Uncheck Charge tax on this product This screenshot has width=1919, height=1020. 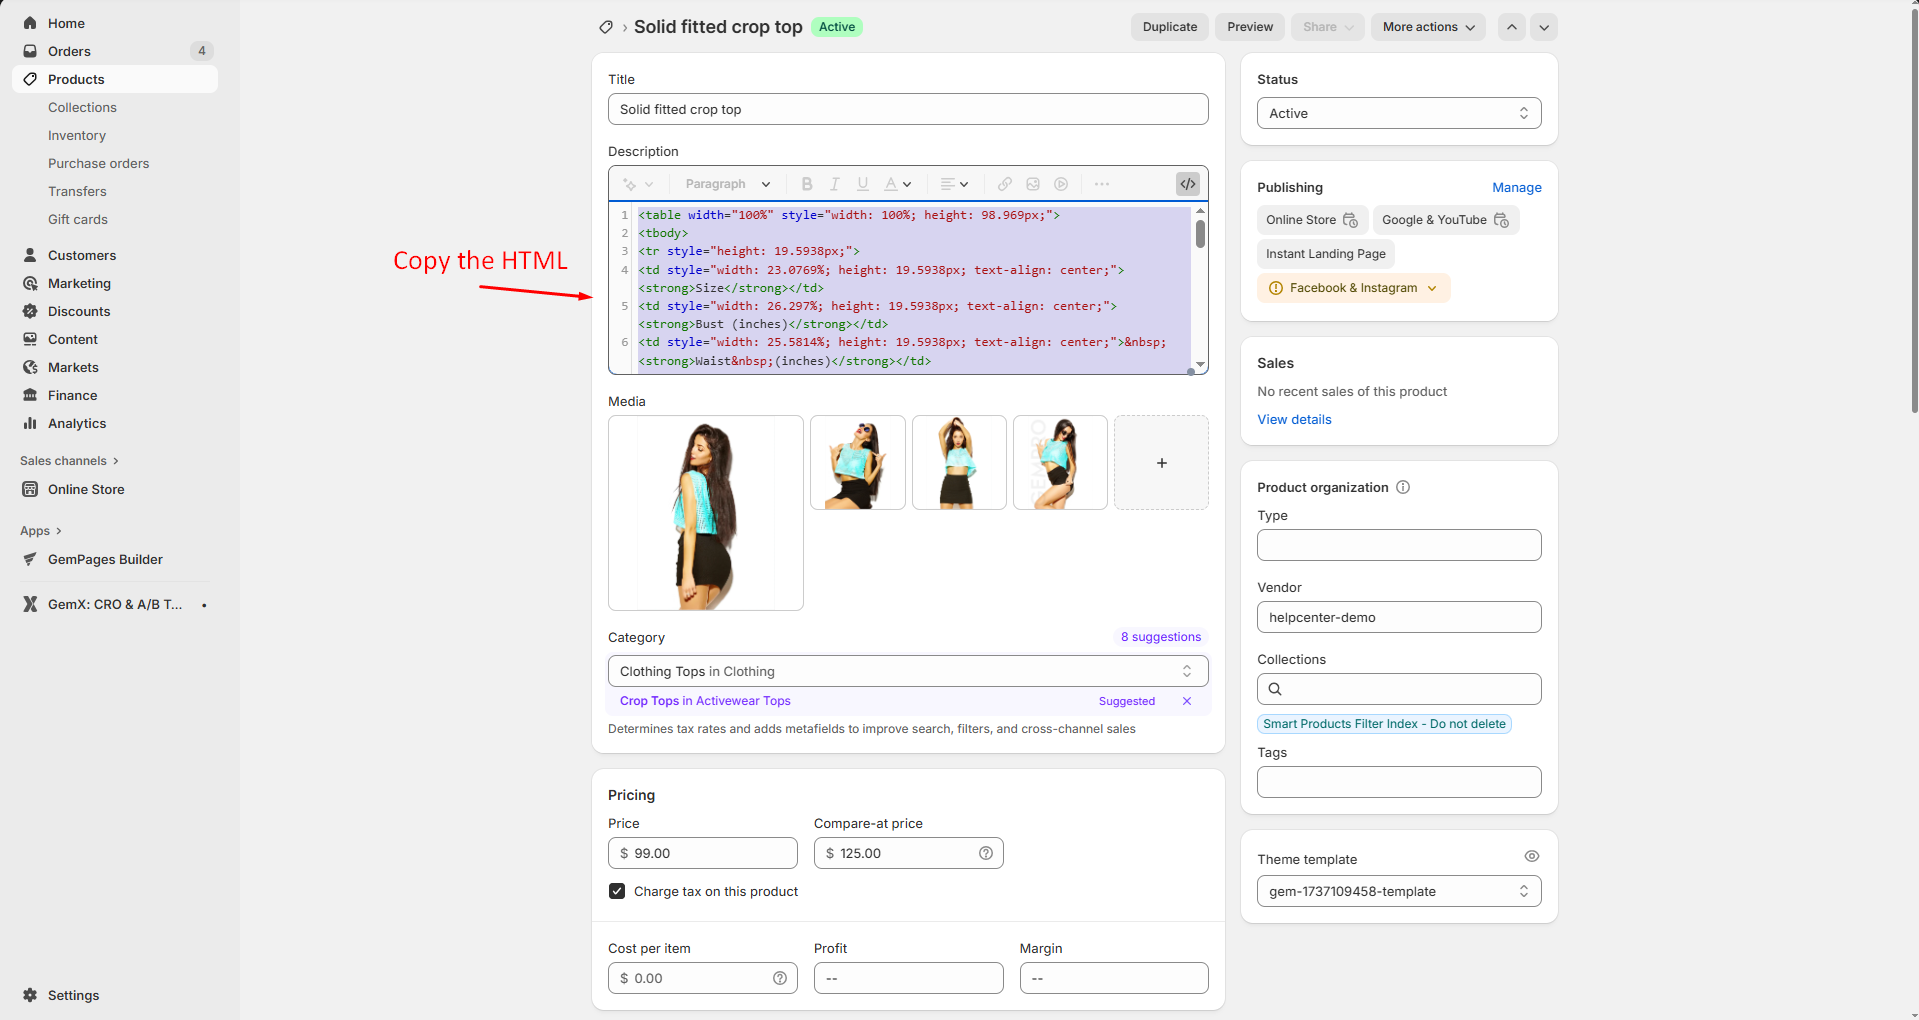click(617, 891)
